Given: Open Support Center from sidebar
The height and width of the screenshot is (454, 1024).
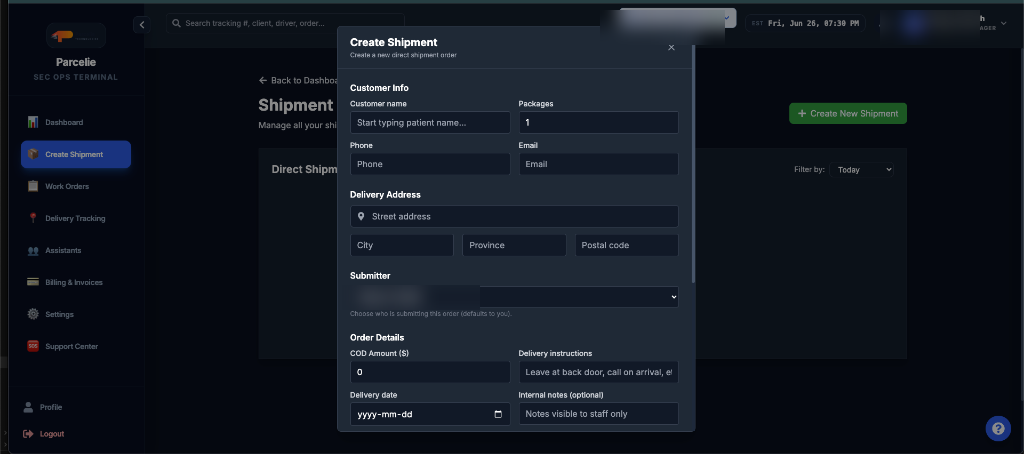Looking at the screenshot, I should click(76, 346).
